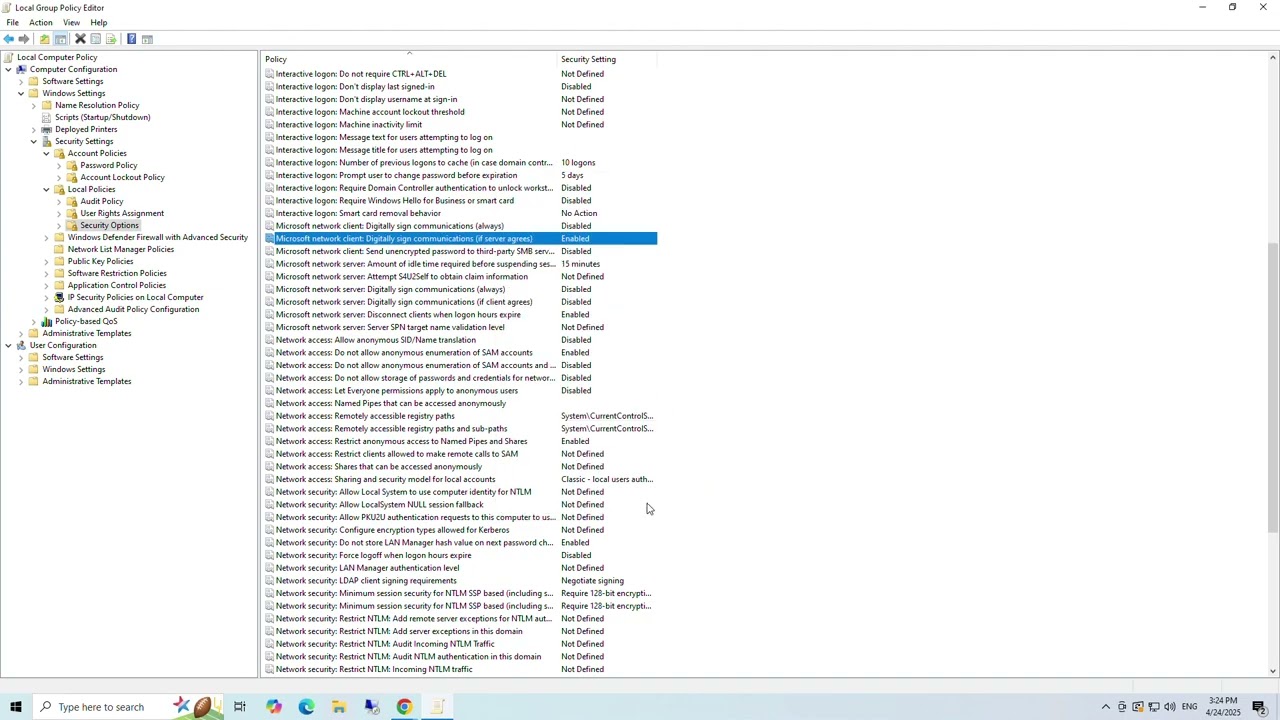Open Task View on the taskbar
1280x720 pixels.
coord(240,707)
